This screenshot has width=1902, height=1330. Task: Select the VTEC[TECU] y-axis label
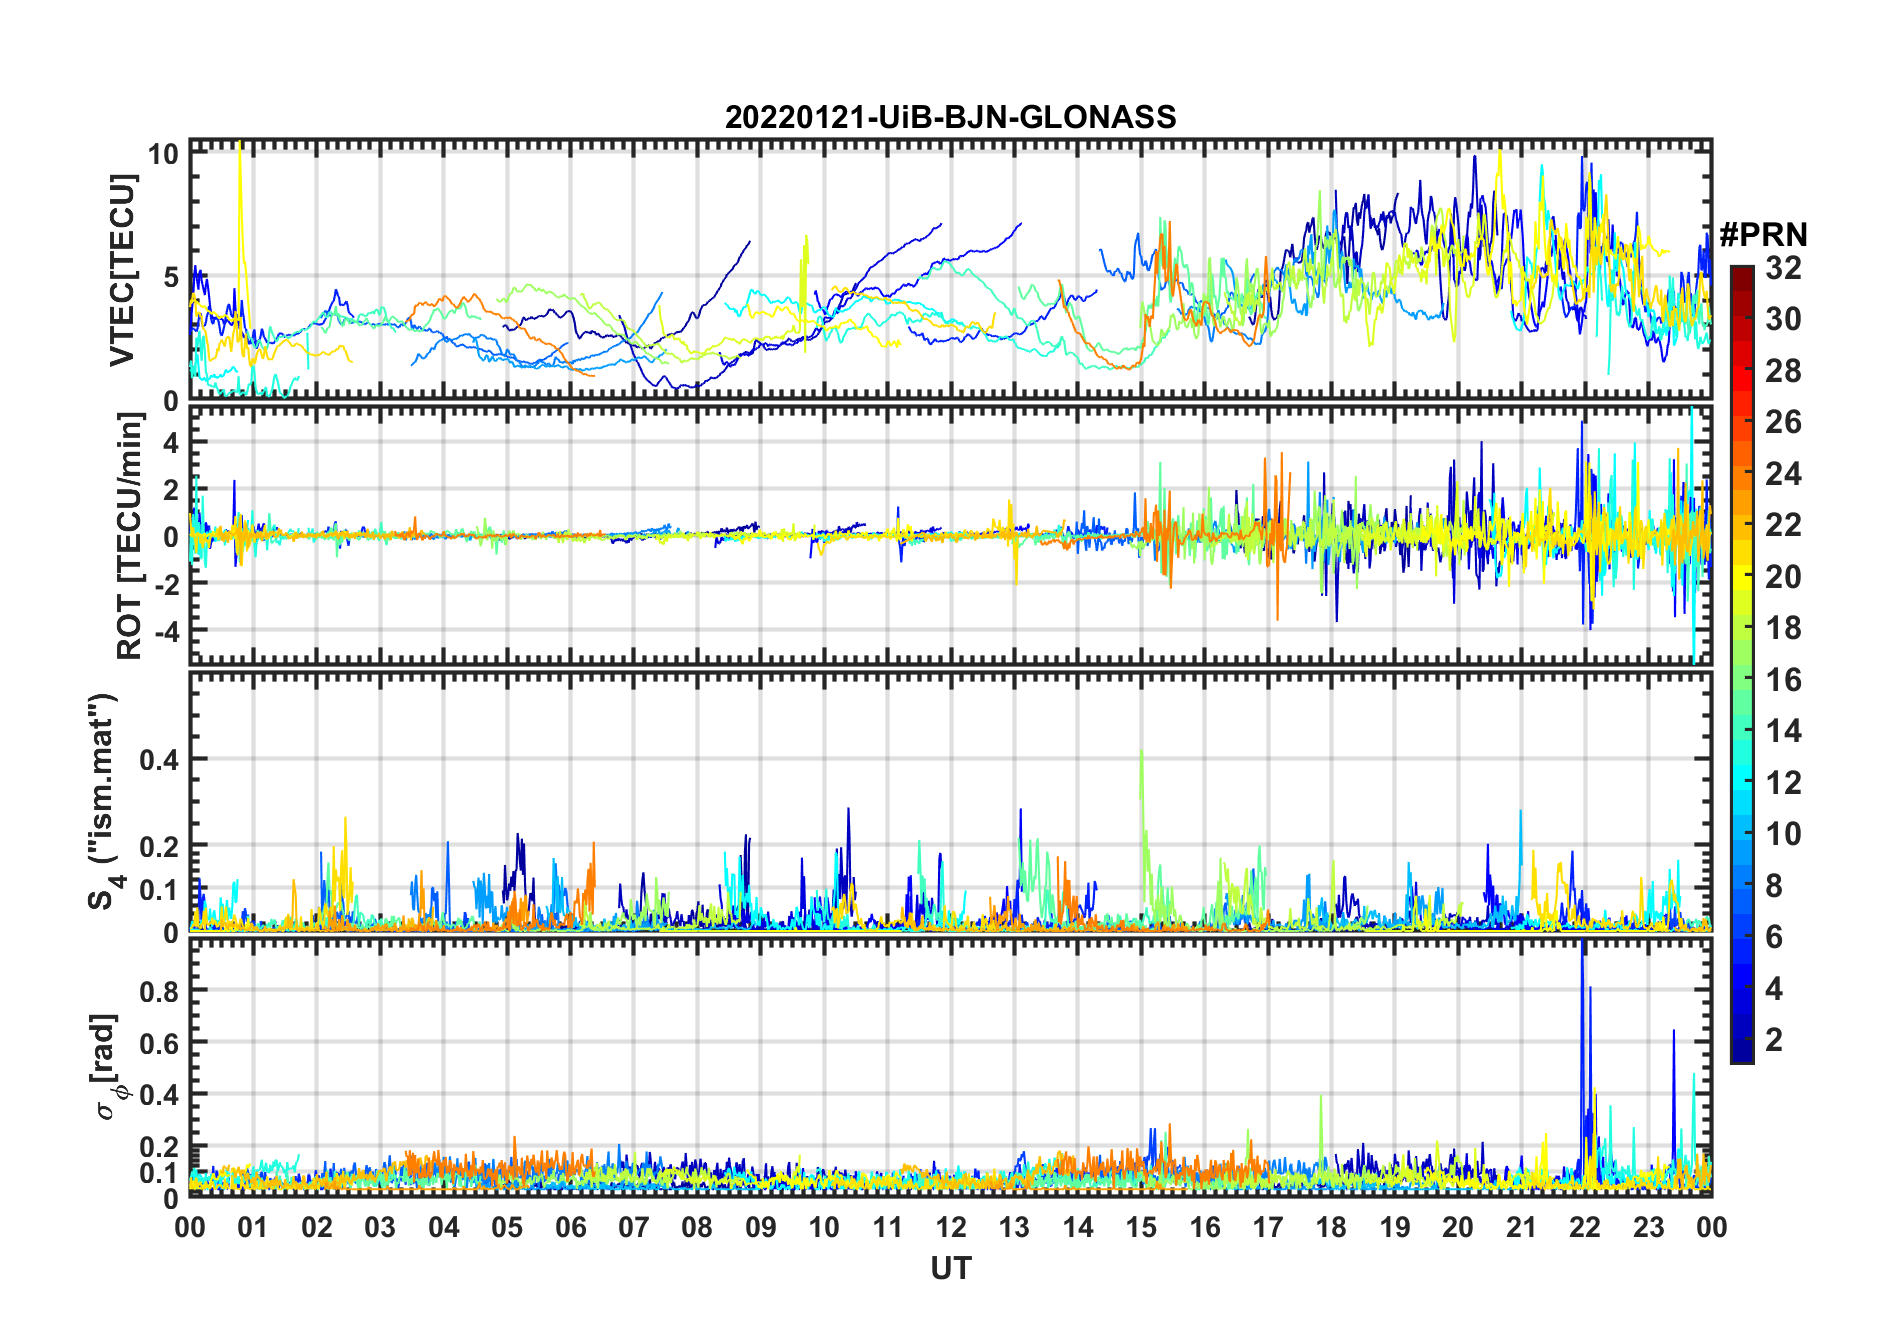pyautogui.click(x=122, y=270)
